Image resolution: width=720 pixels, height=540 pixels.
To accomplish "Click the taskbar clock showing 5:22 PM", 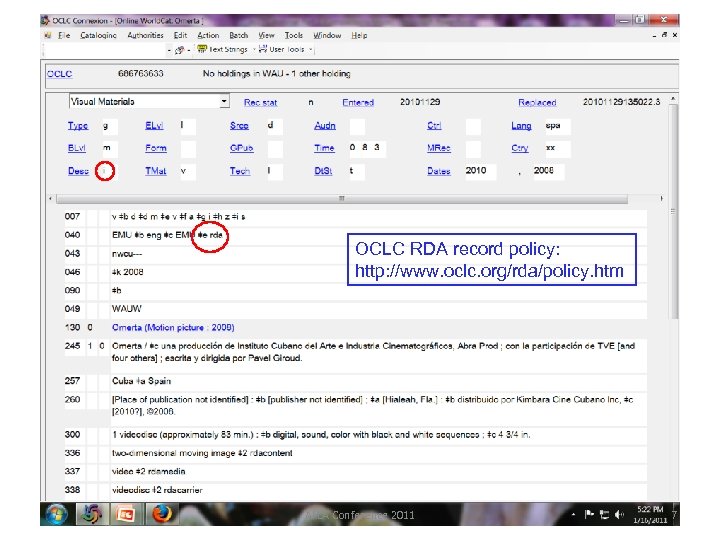I will click(650, 514).
